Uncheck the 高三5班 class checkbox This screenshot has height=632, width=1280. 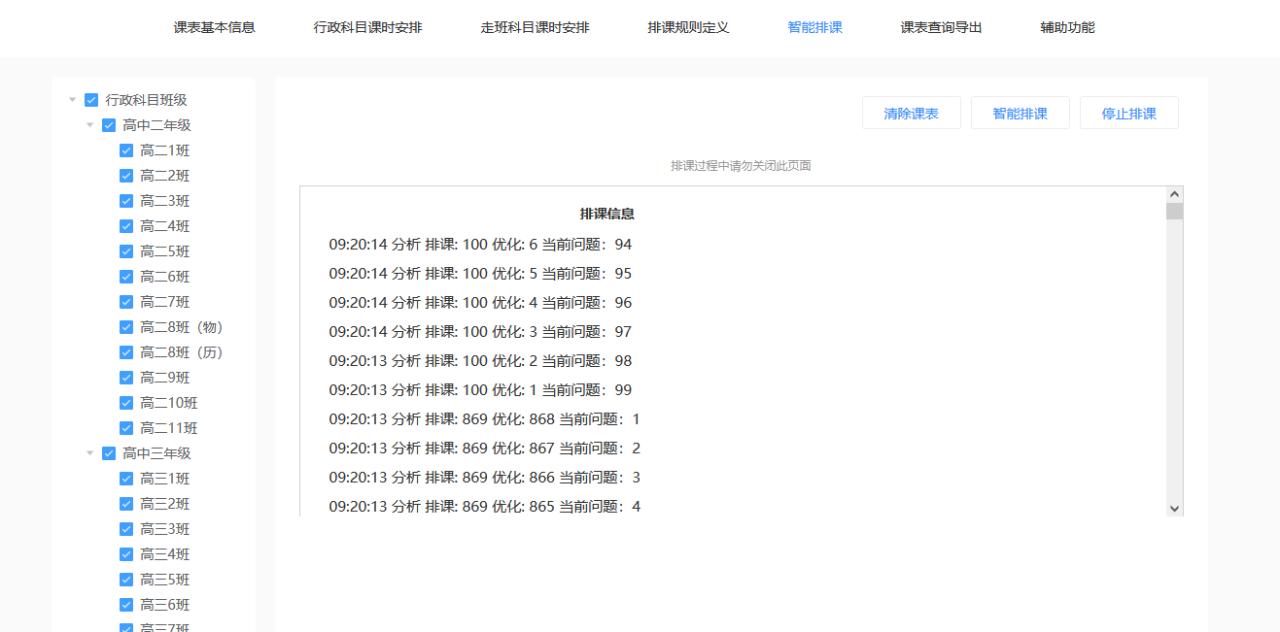126,579
